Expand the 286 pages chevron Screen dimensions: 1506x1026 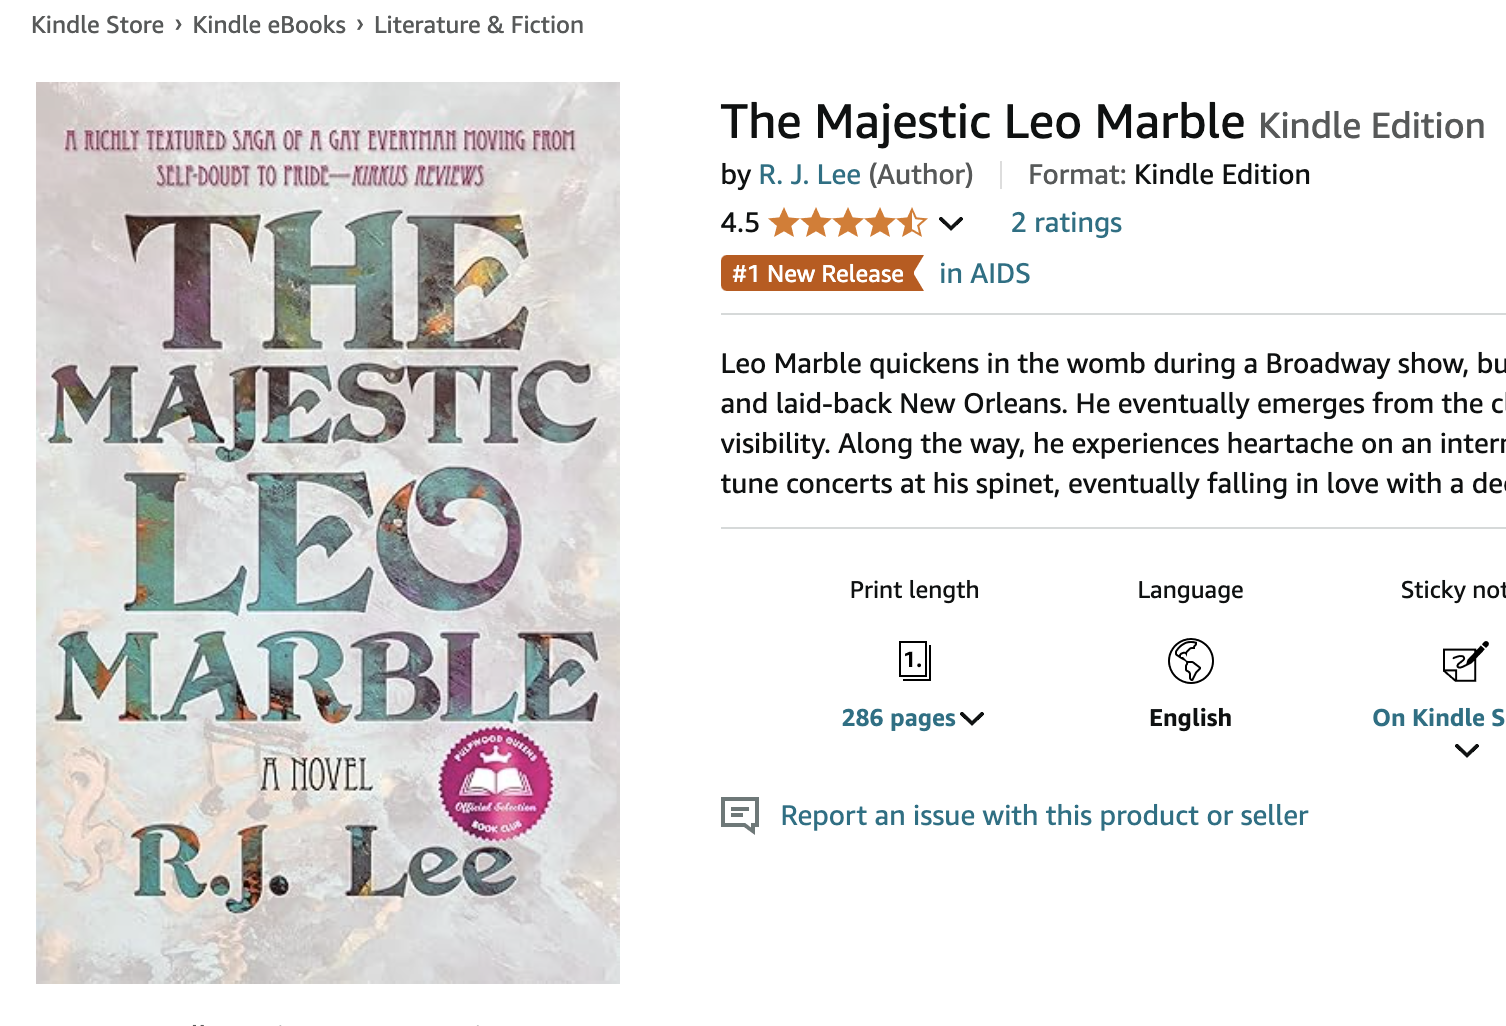972,719
